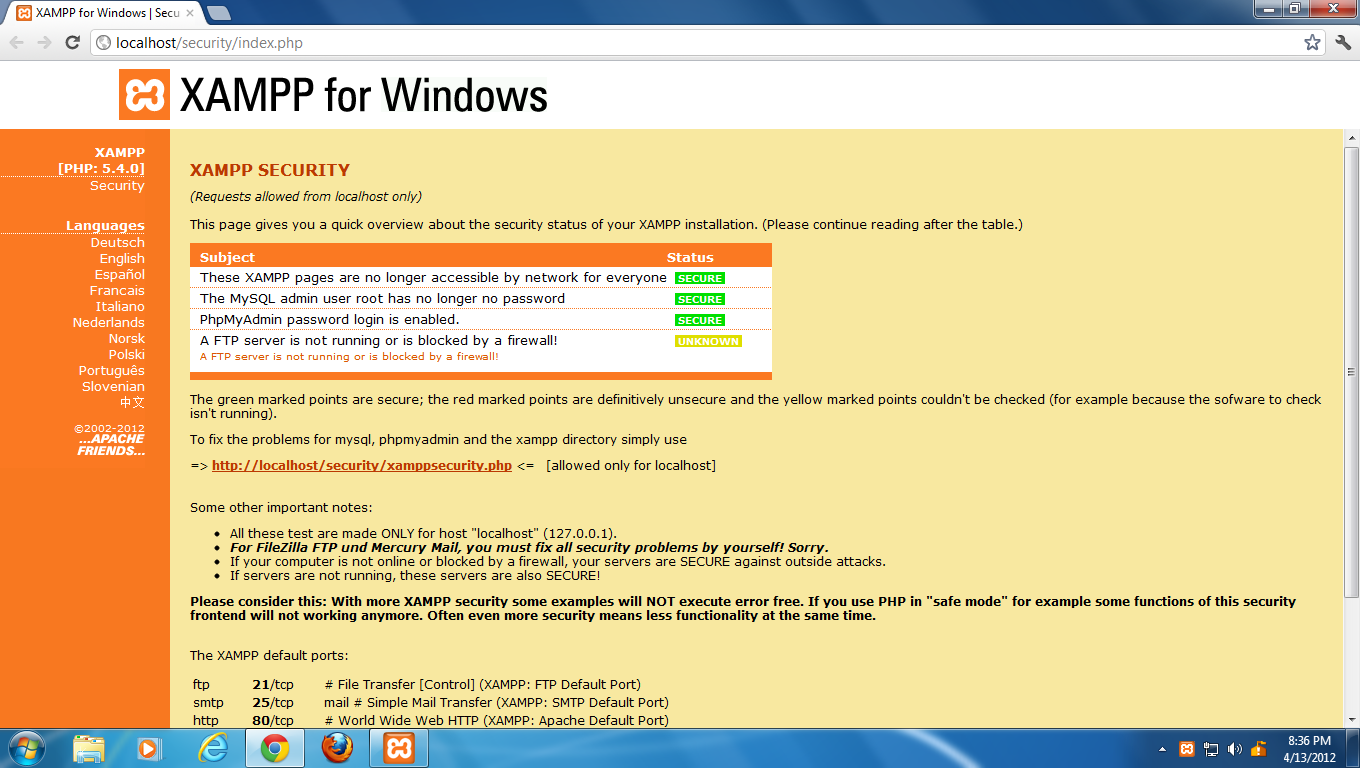Image resolution: width=1360 pixels, height=768 pixels.
Task: Click the ftp 21/tcp port entry
Action: [x=416, y=685]
